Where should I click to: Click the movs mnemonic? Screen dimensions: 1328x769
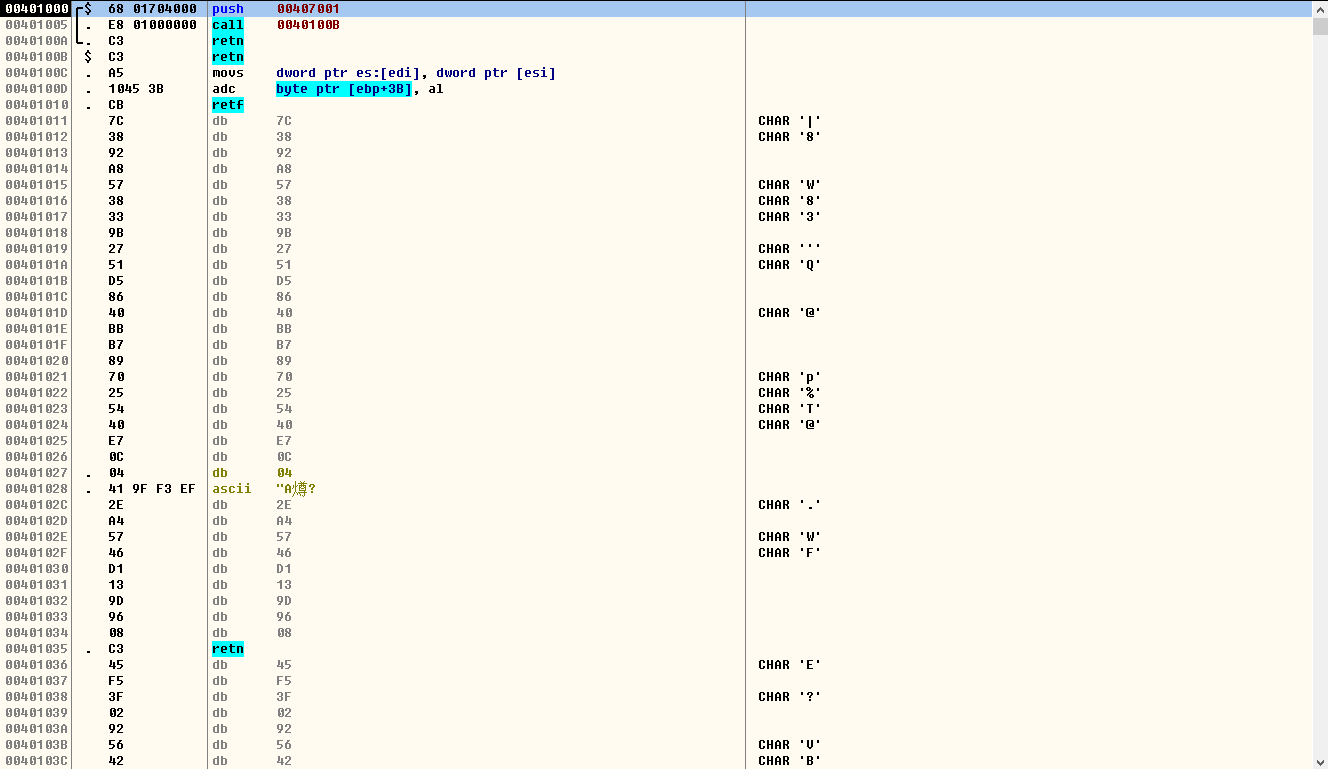(x=227, y=73)
